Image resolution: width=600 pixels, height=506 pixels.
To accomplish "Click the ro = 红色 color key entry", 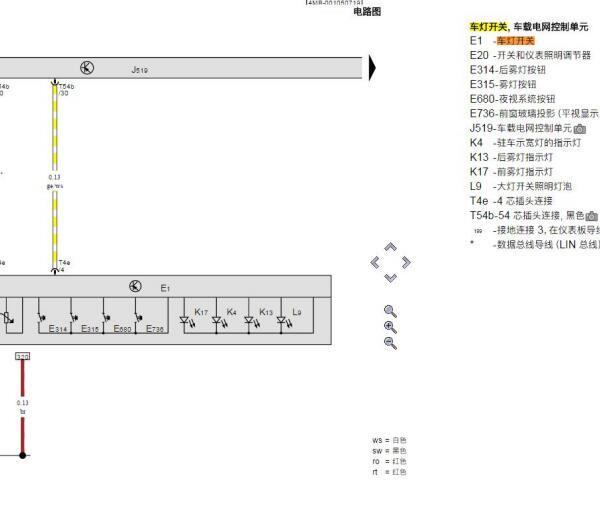I will click(389, 461).
